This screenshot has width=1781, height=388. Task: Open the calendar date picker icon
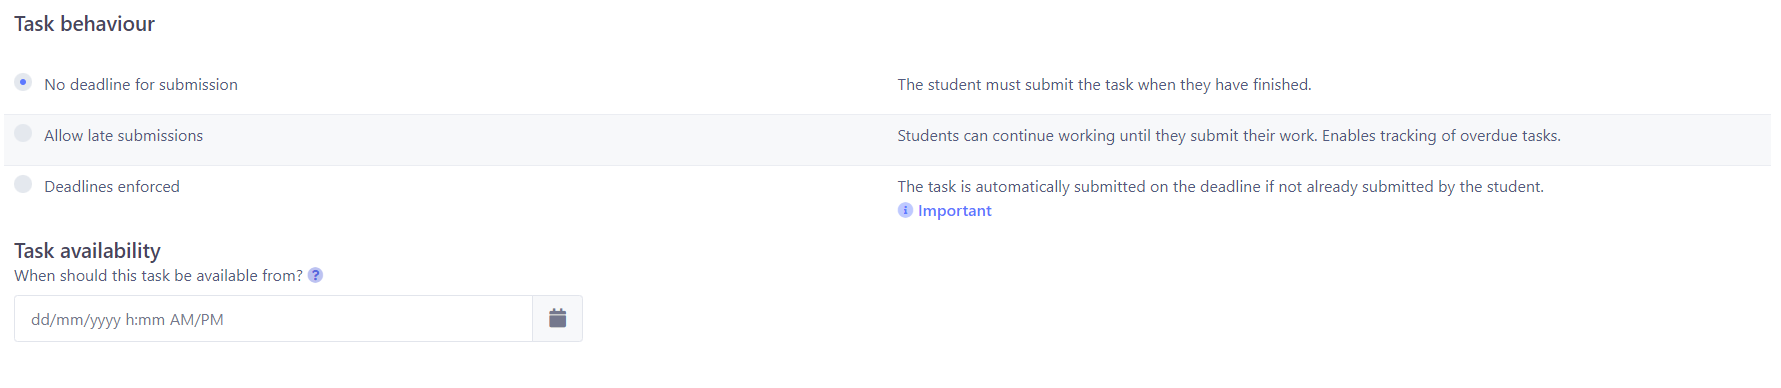(x=557, y=318)
